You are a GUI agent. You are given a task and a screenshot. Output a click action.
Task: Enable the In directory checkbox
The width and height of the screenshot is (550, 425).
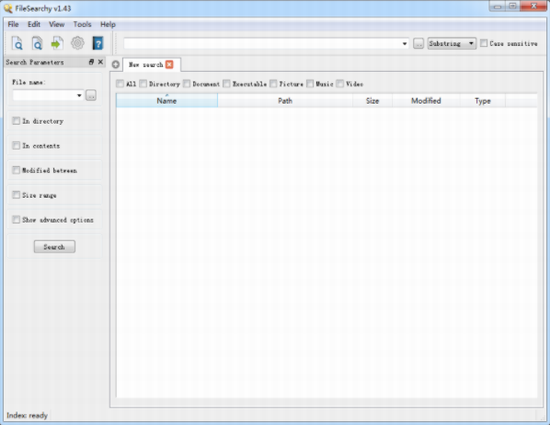pyautogui.click(x=16, y=121)
